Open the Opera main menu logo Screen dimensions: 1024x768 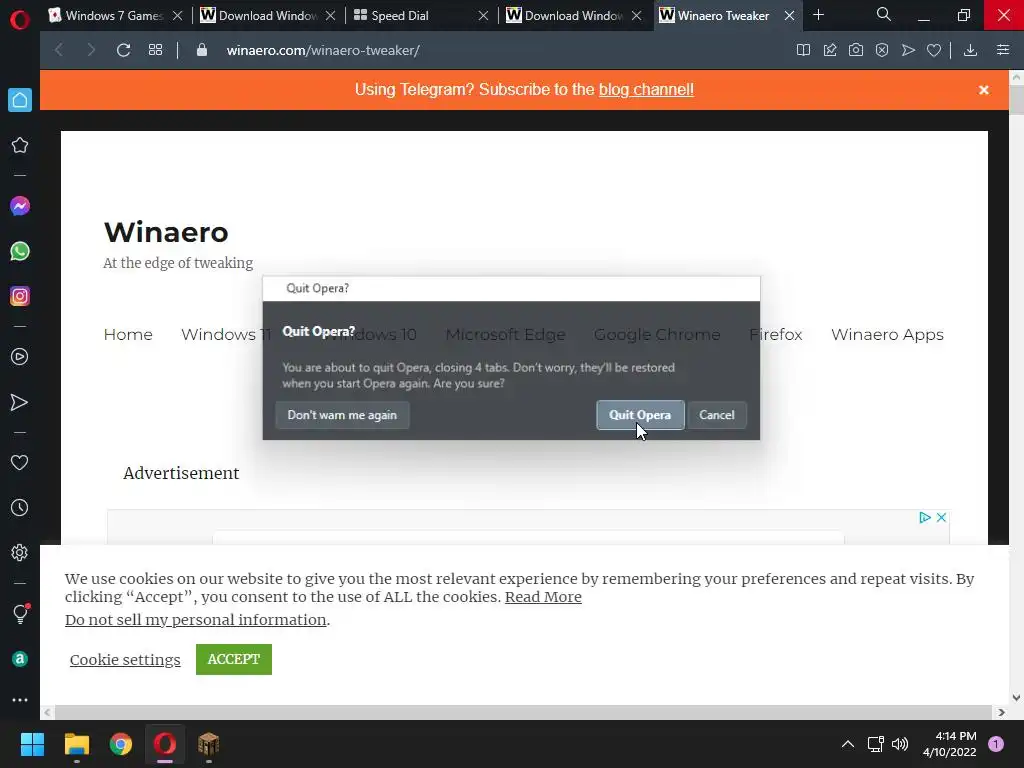(x=20, y=20)
